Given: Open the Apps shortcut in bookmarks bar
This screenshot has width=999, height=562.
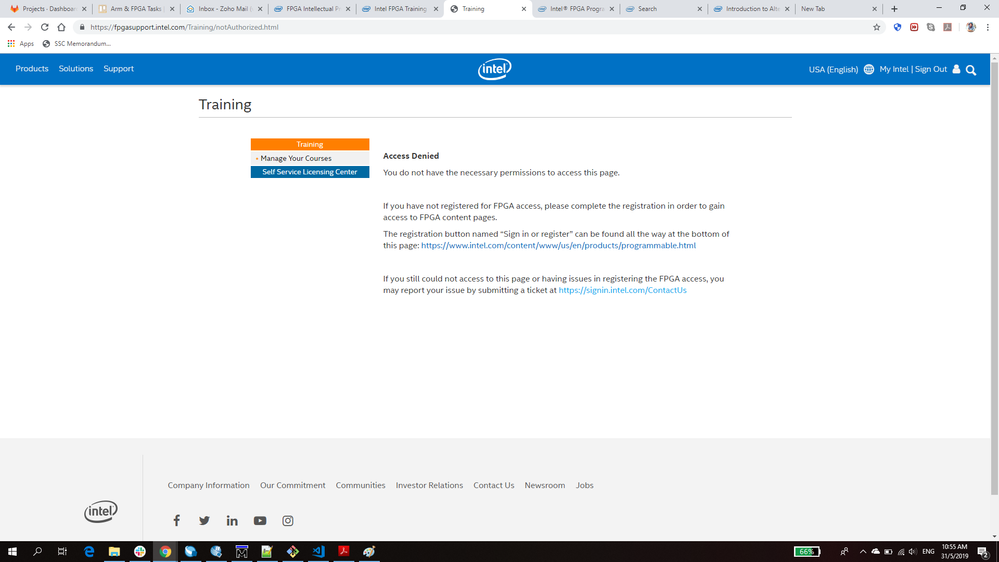Looking at the screenshot, I should [20, 44].
